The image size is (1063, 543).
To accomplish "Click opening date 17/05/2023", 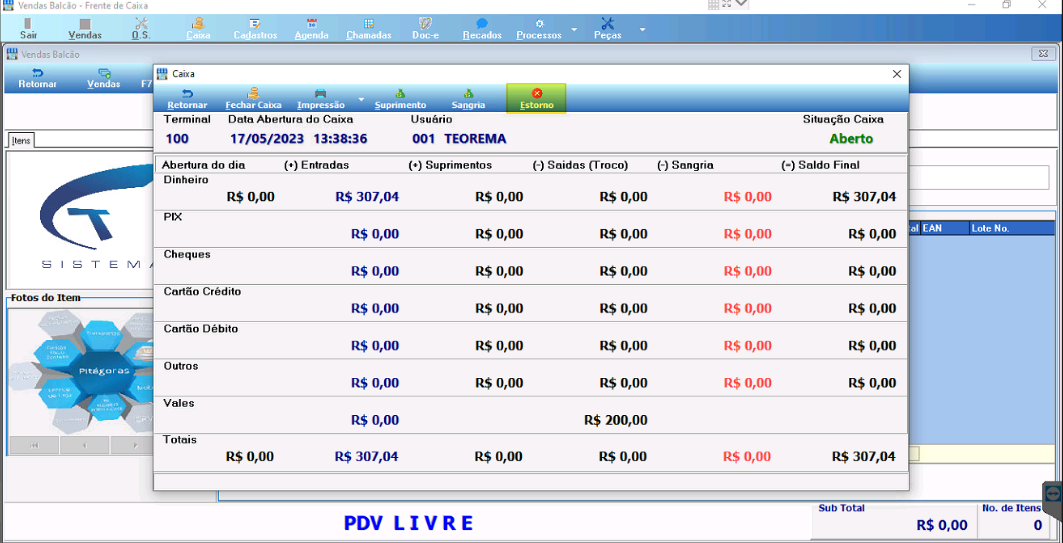I will point(266,139).
